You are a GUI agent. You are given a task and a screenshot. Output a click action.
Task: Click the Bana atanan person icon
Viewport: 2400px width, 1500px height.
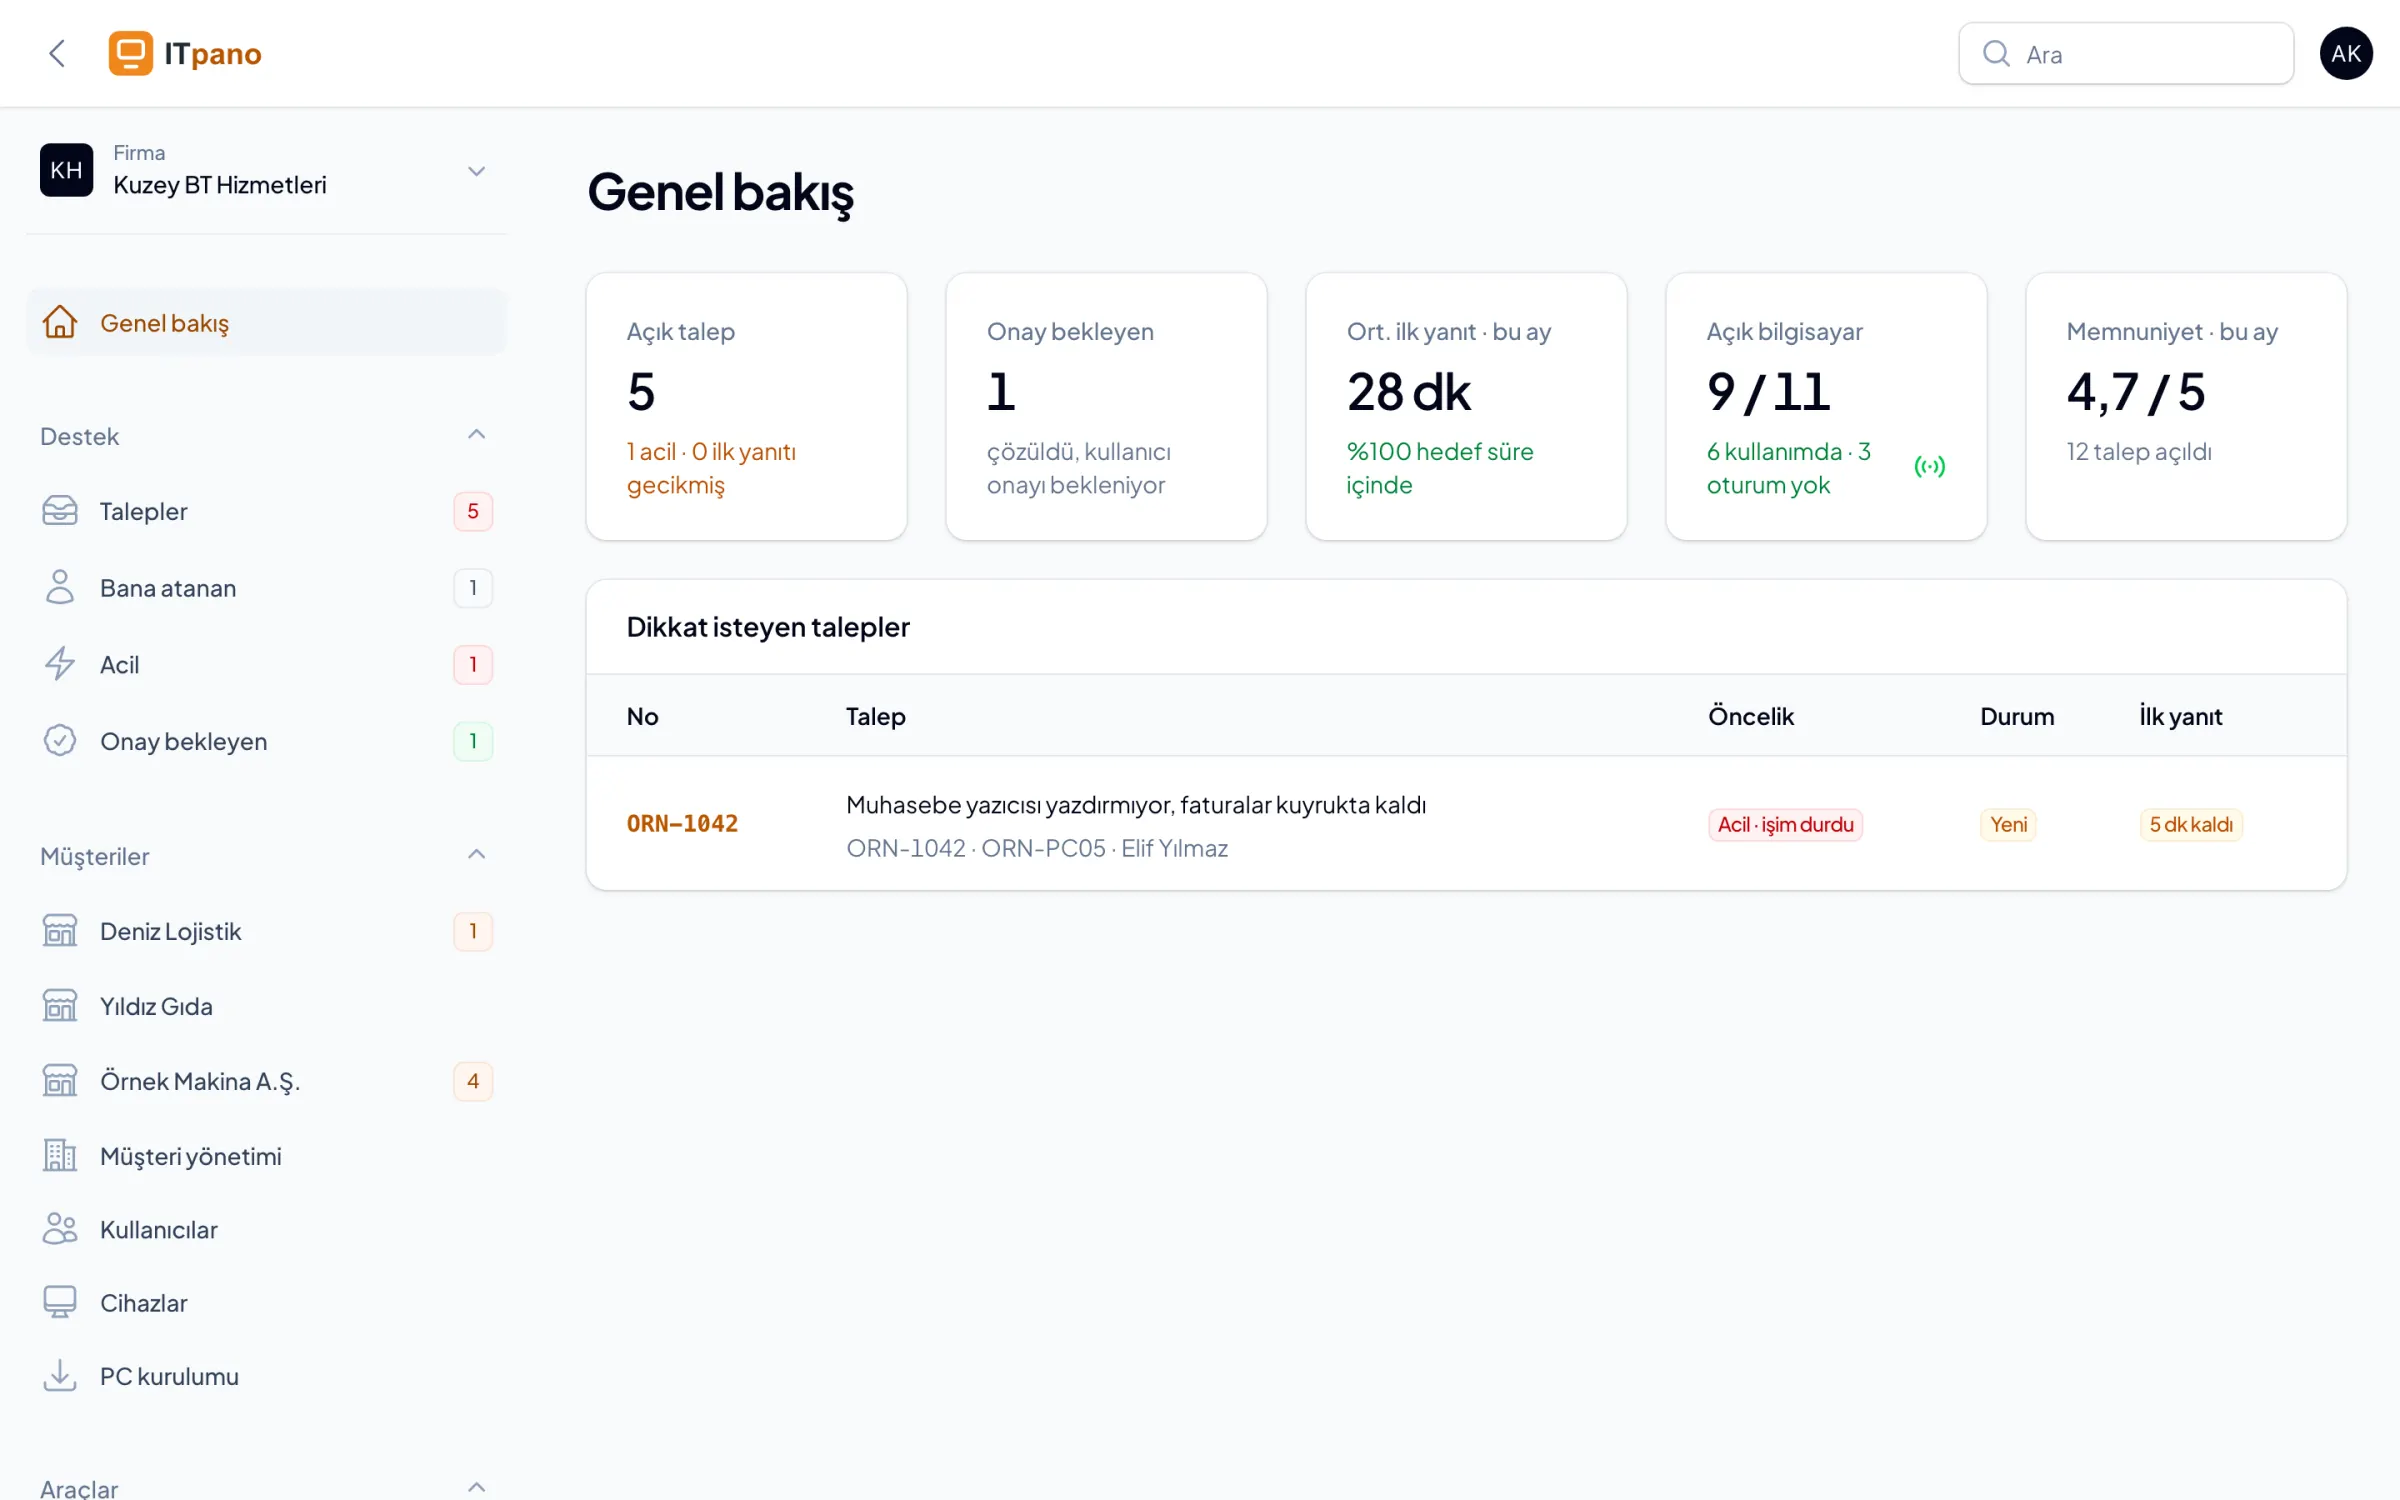(60, 587)
